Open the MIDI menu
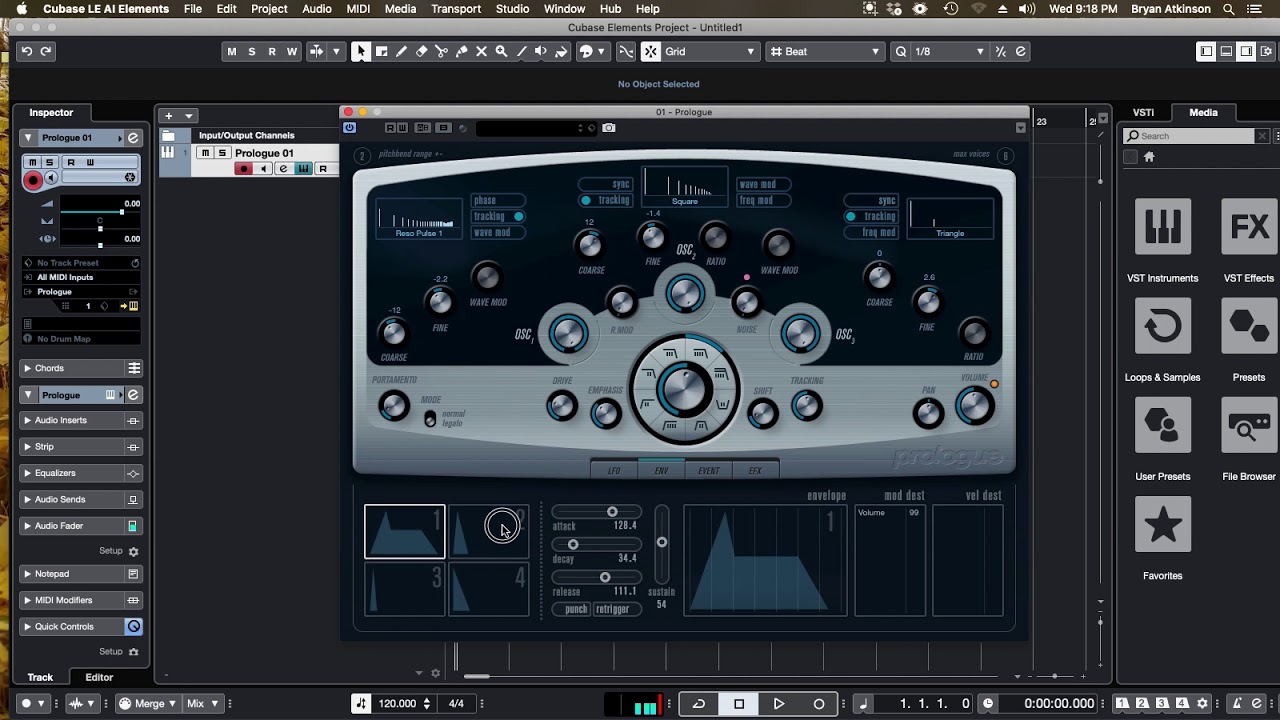Screen dimensions: 1280x720 click(358, 9)
